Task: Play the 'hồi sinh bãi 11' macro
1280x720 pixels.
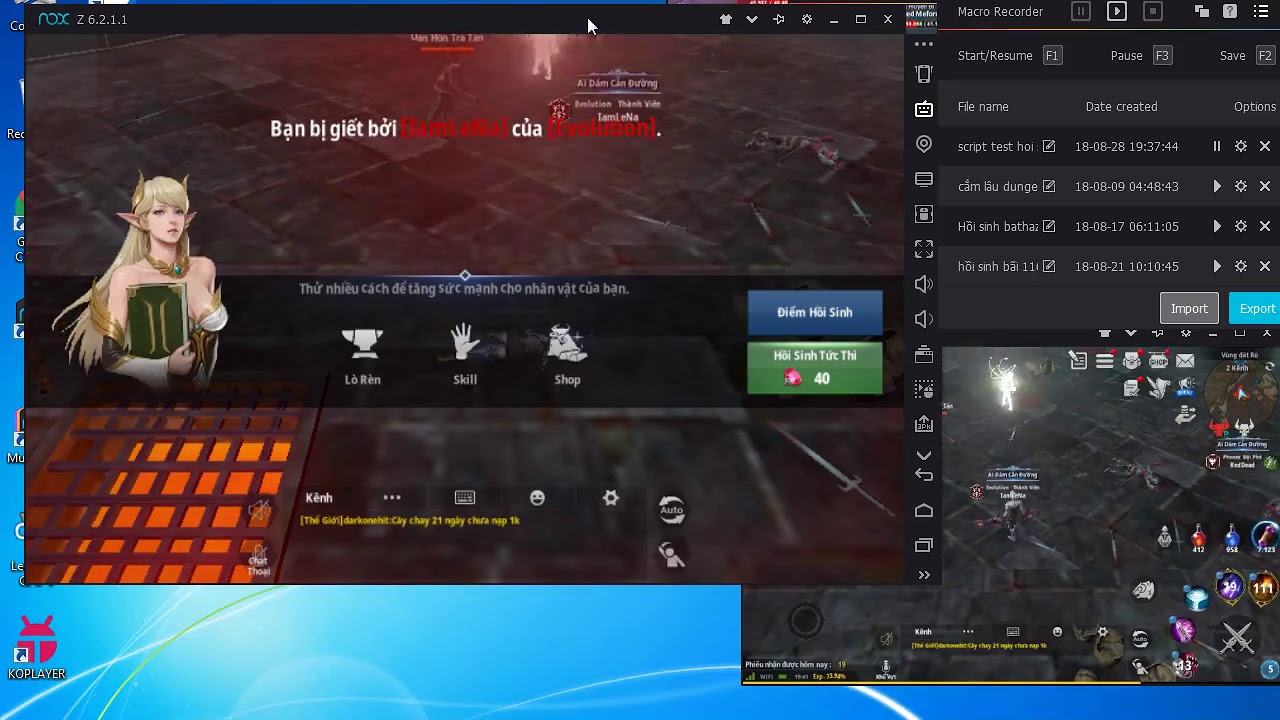Action: (1217, 266)
